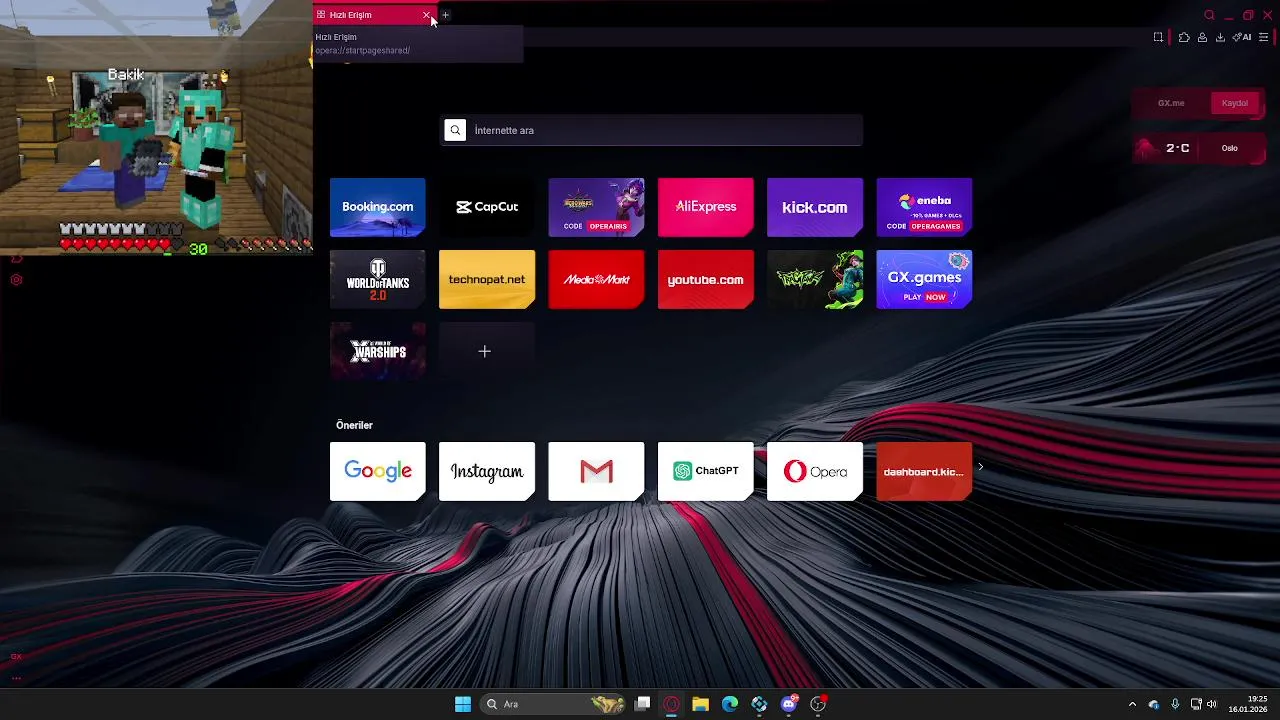Open the dashboard.kick suggestion tile
Viewport: 1280px width, 720px height.
click(x=924, y=471)
